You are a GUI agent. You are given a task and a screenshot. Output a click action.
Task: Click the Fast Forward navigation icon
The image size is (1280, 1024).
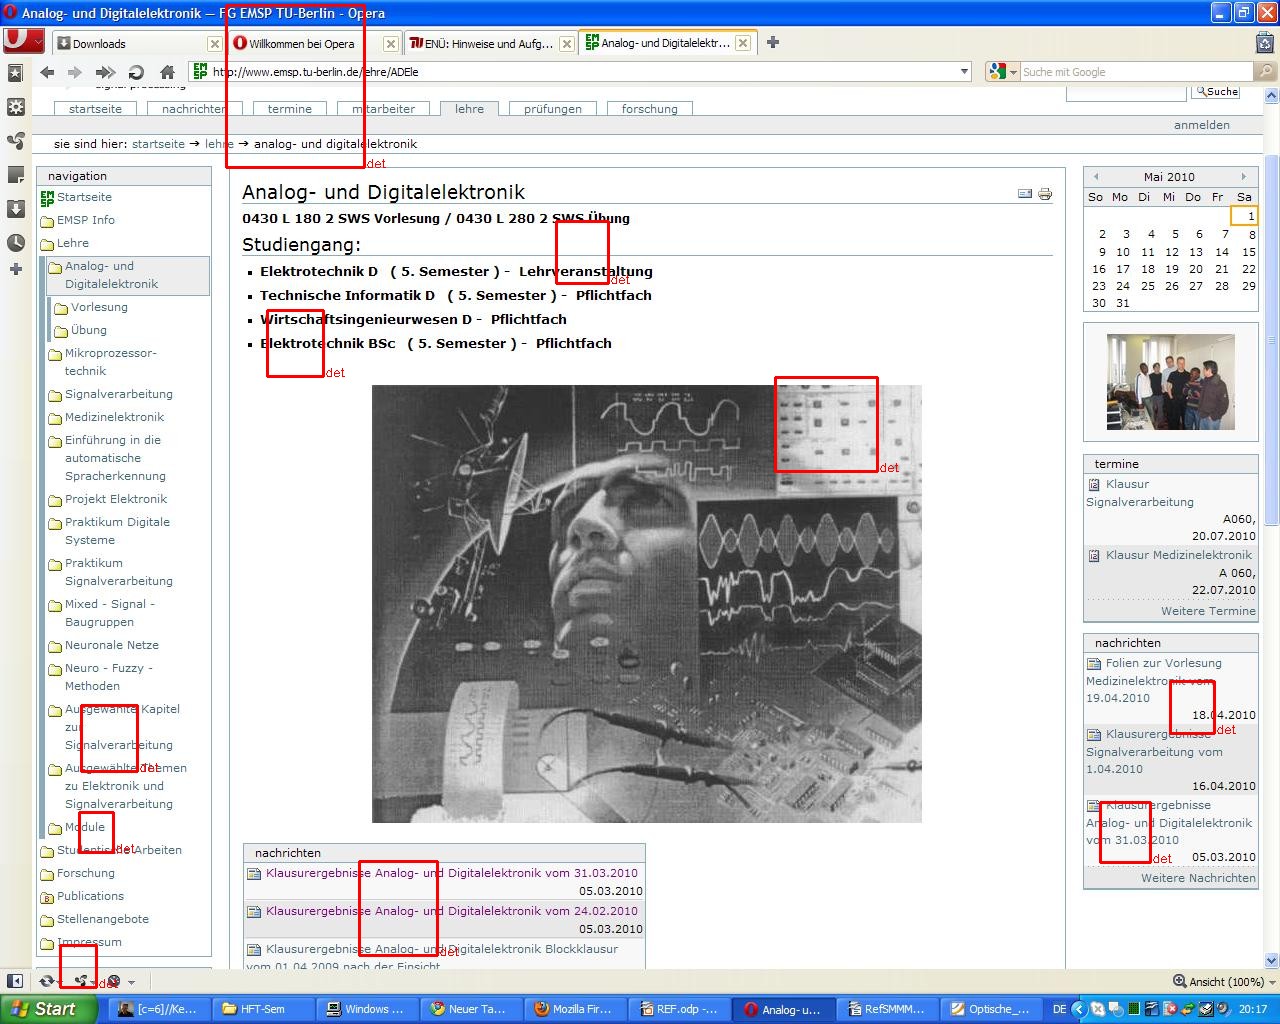(x=105, y=72)
